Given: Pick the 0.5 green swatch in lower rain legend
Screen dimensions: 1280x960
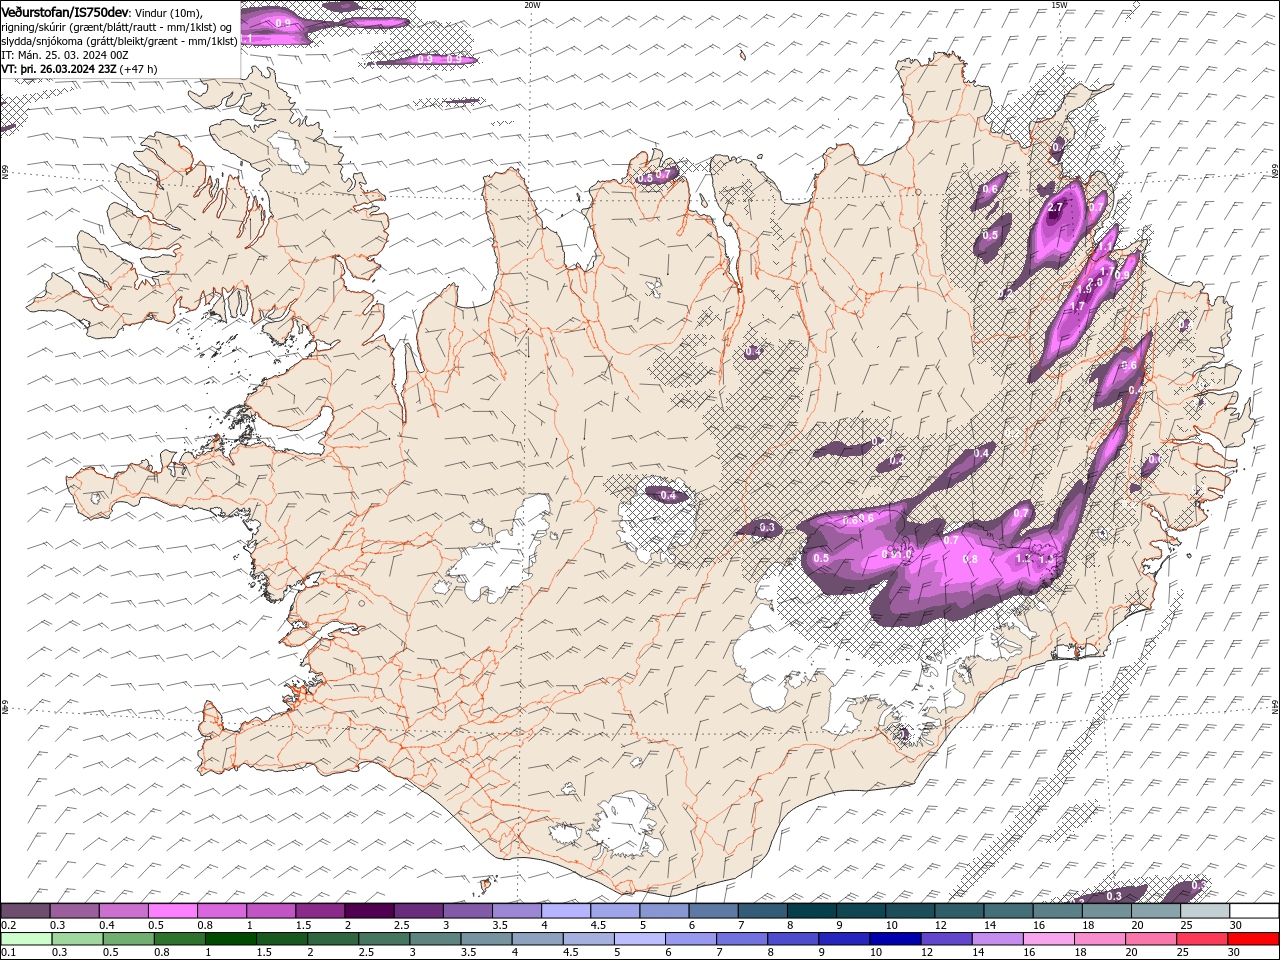Looking at the screenshot, I should pos(128,939).
